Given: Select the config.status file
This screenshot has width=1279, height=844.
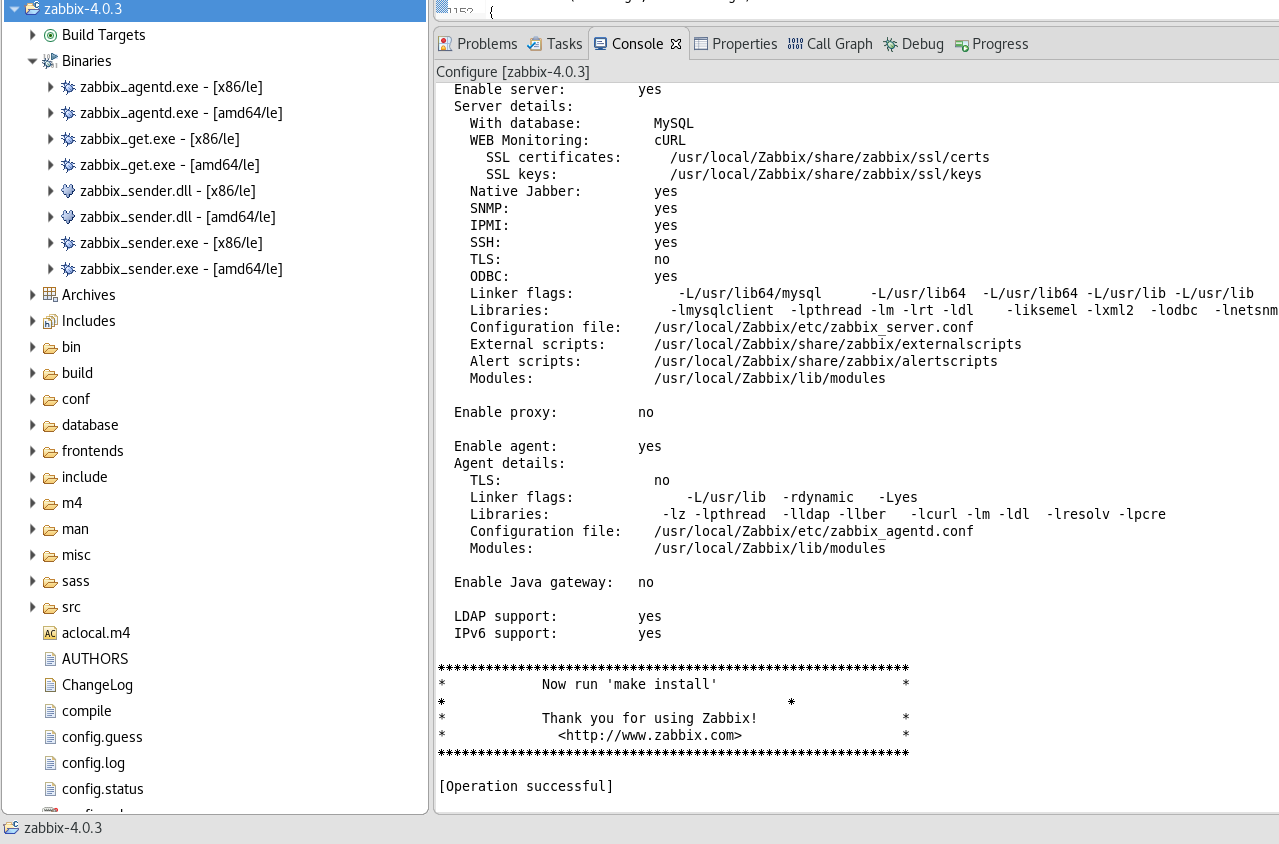Looking at the screenshot, I should coord(103,789).
